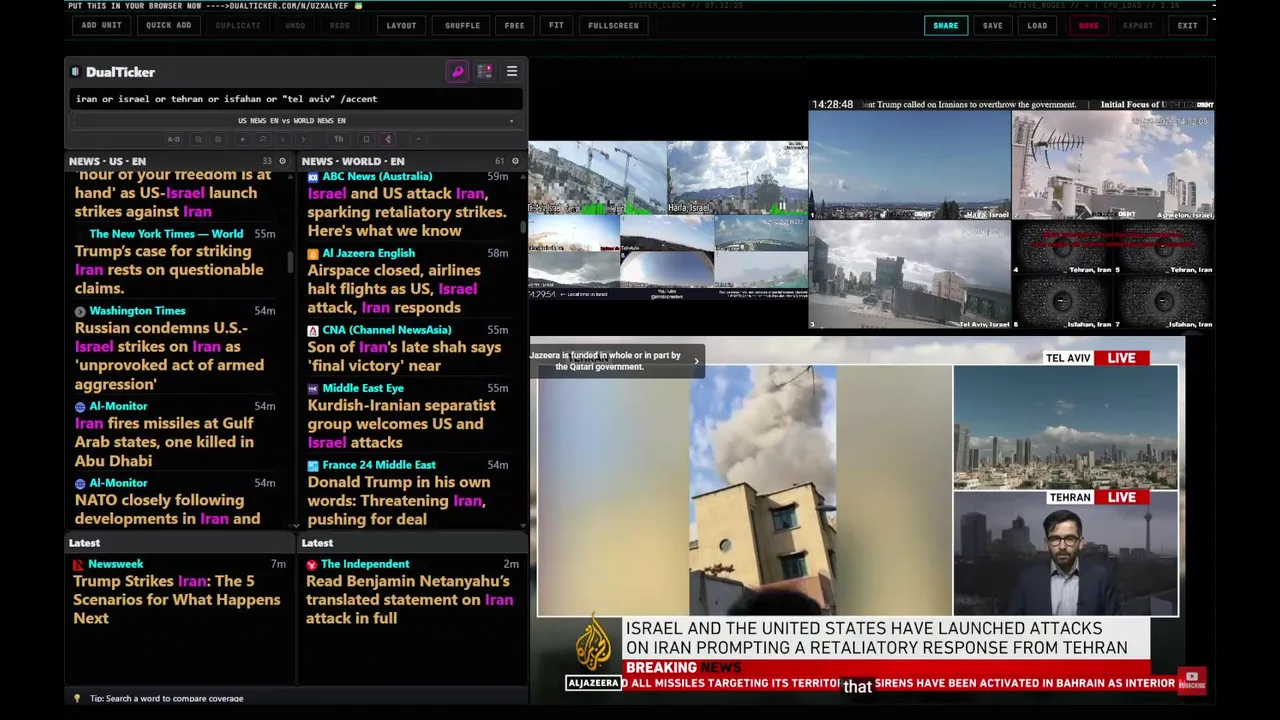Click the Al Jazeera TEHRAN LIVE reporter feed

(1066, 553)
